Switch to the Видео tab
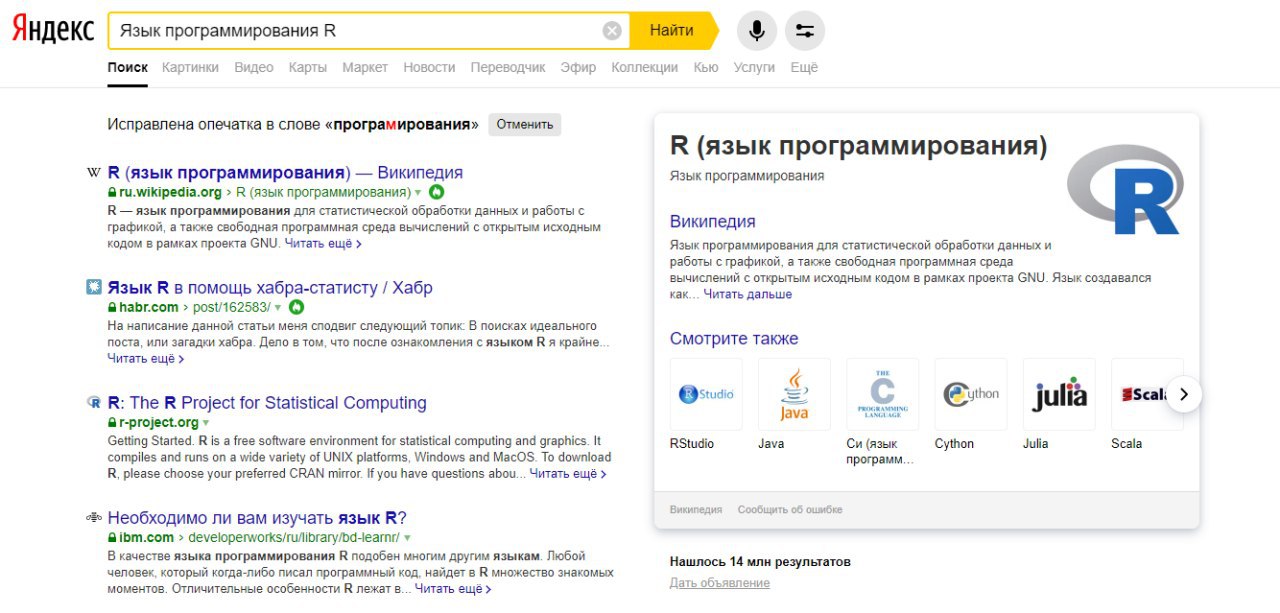 click(254, 67)
